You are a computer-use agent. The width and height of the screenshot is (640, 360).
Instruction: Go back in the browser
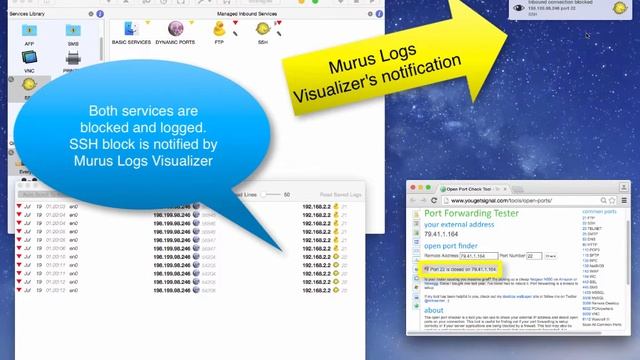coord(413,200)
